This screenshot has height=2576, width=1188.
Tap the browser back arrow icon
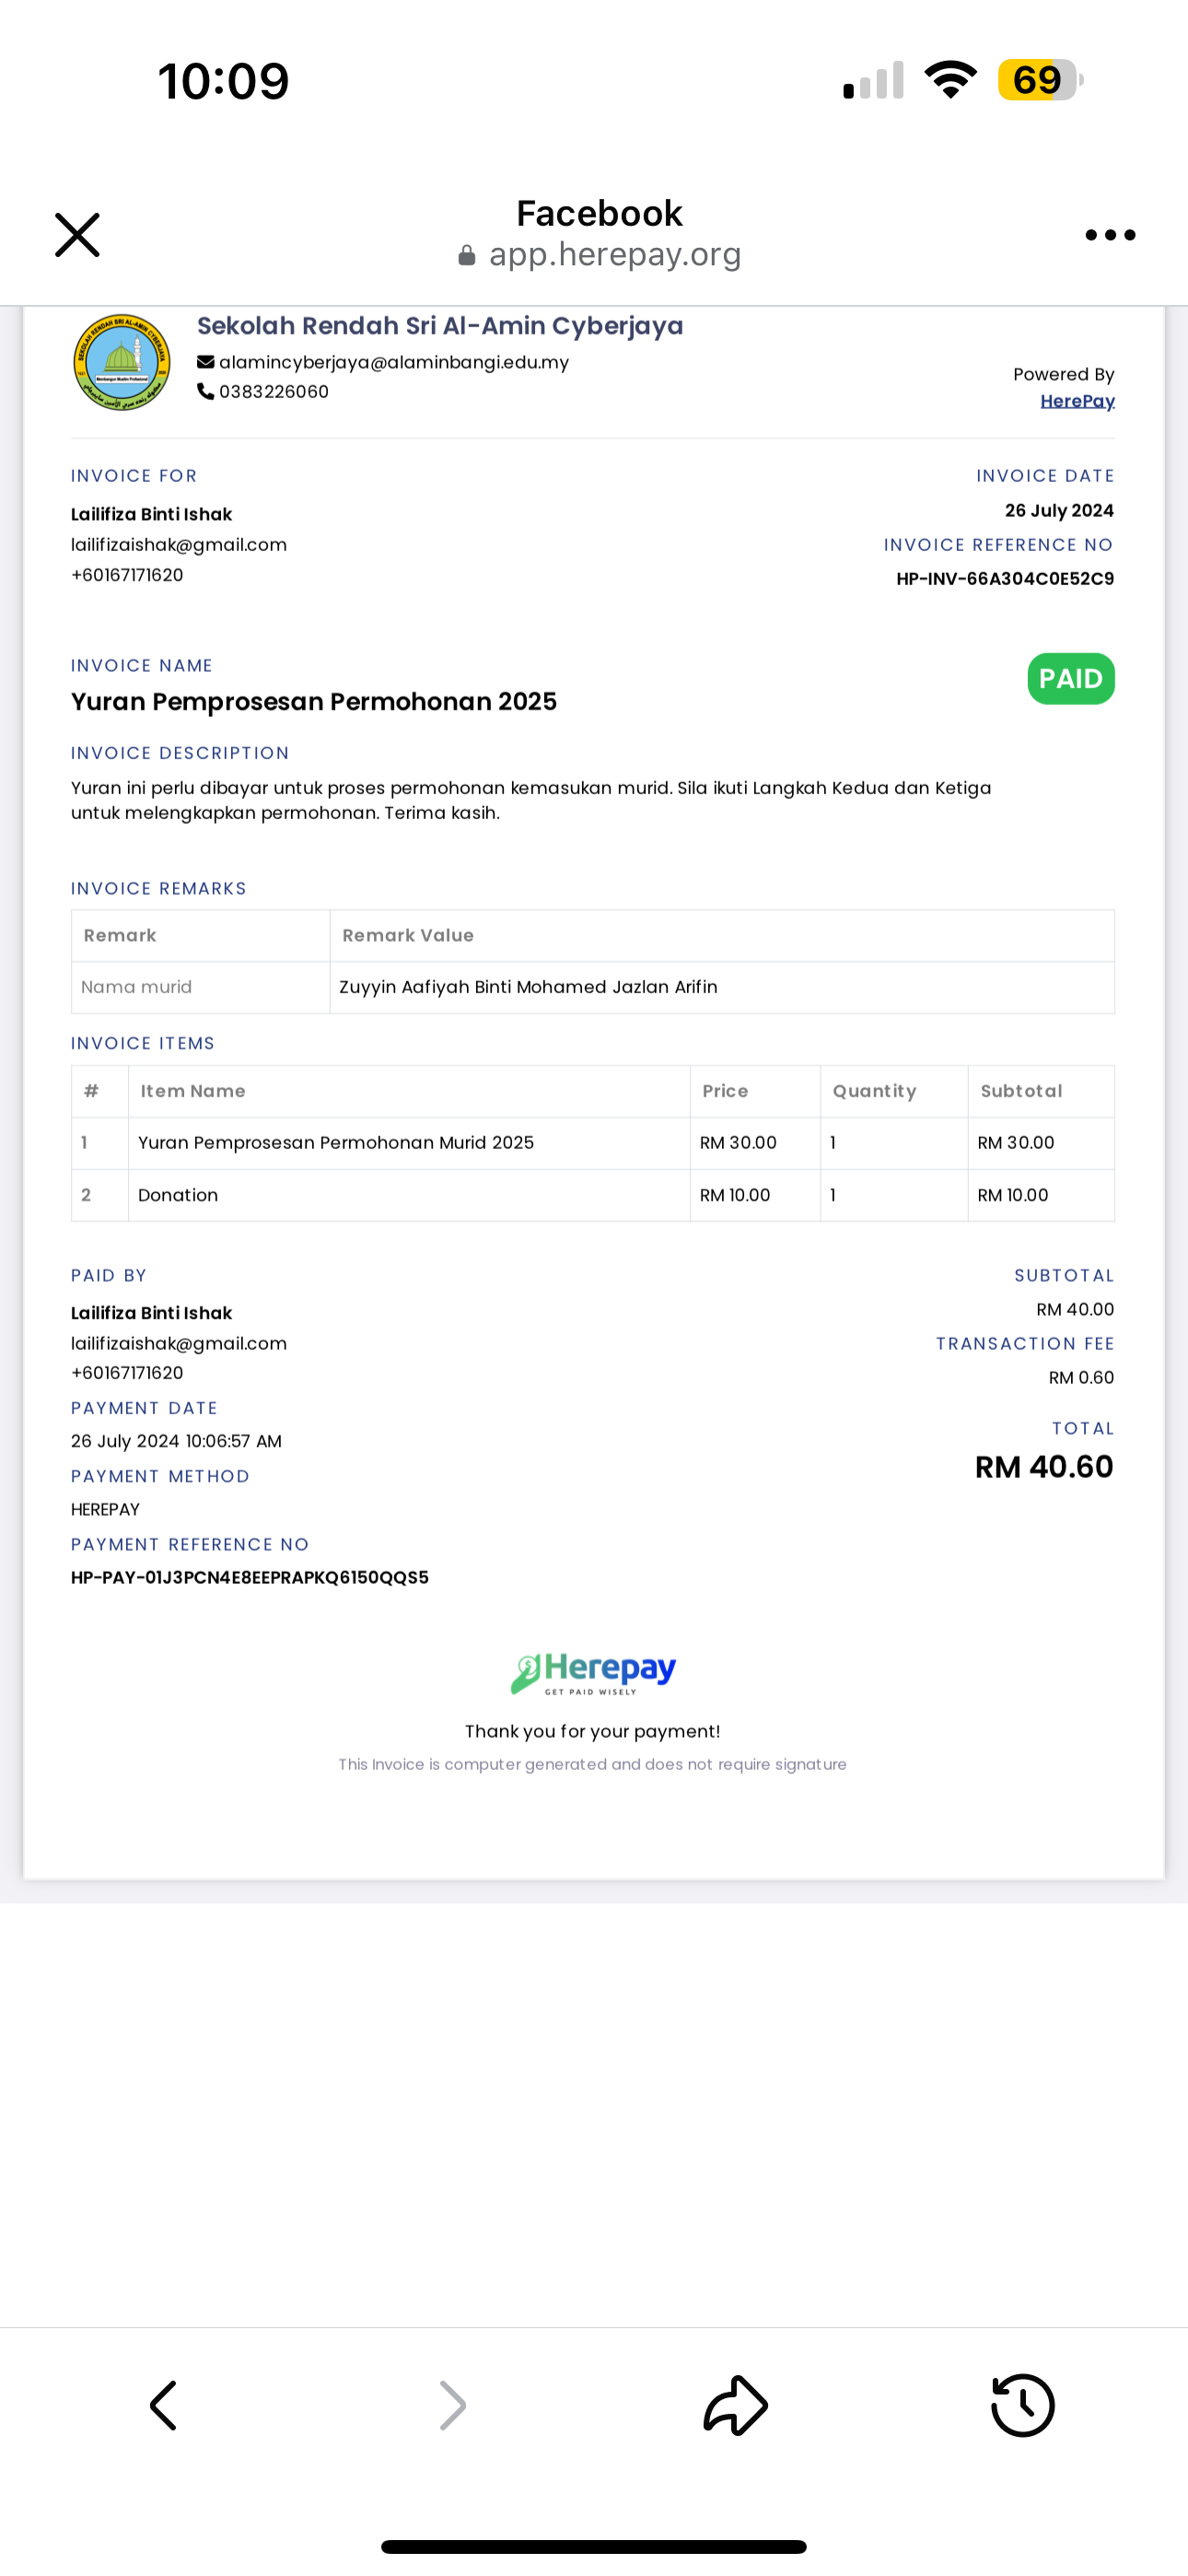163,2405
